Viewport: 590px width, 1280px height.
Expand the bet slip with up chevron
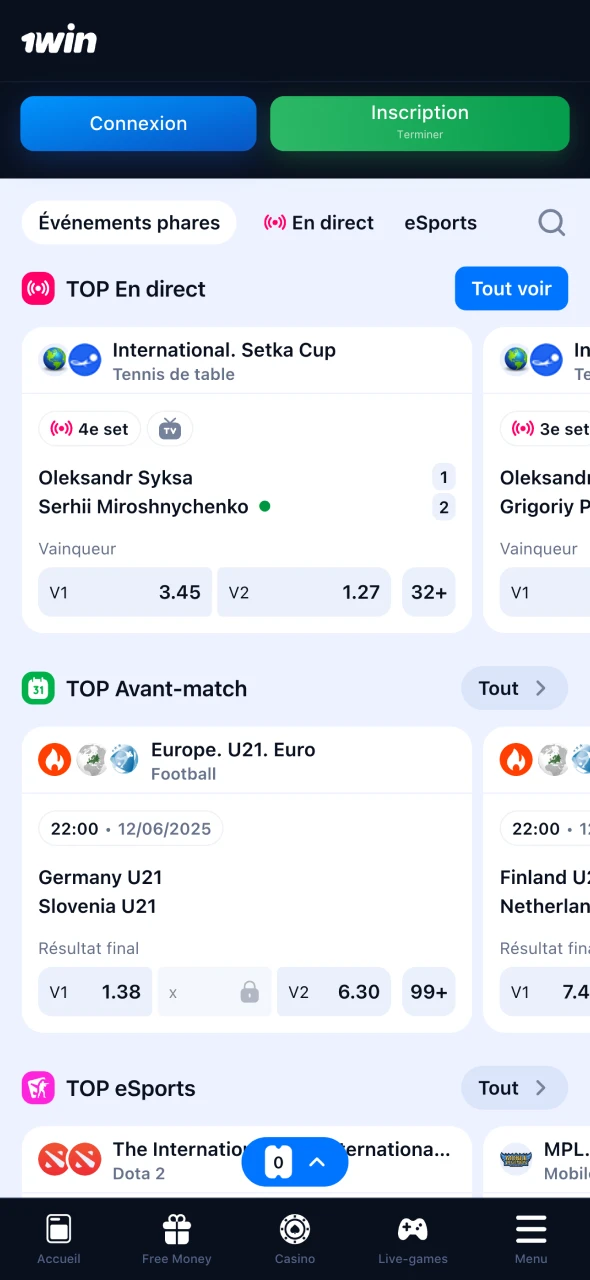coord(317,1162)
